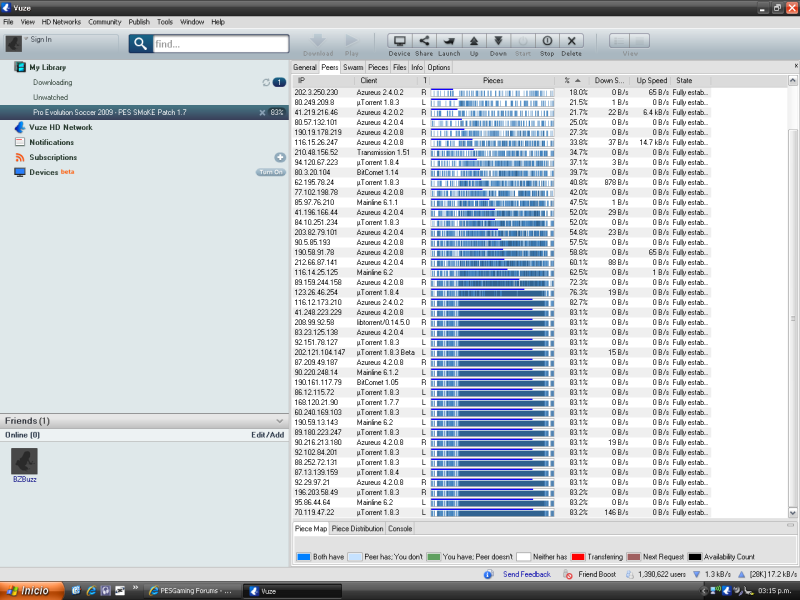Open the Vuze HD Network entry

[61, 128]
